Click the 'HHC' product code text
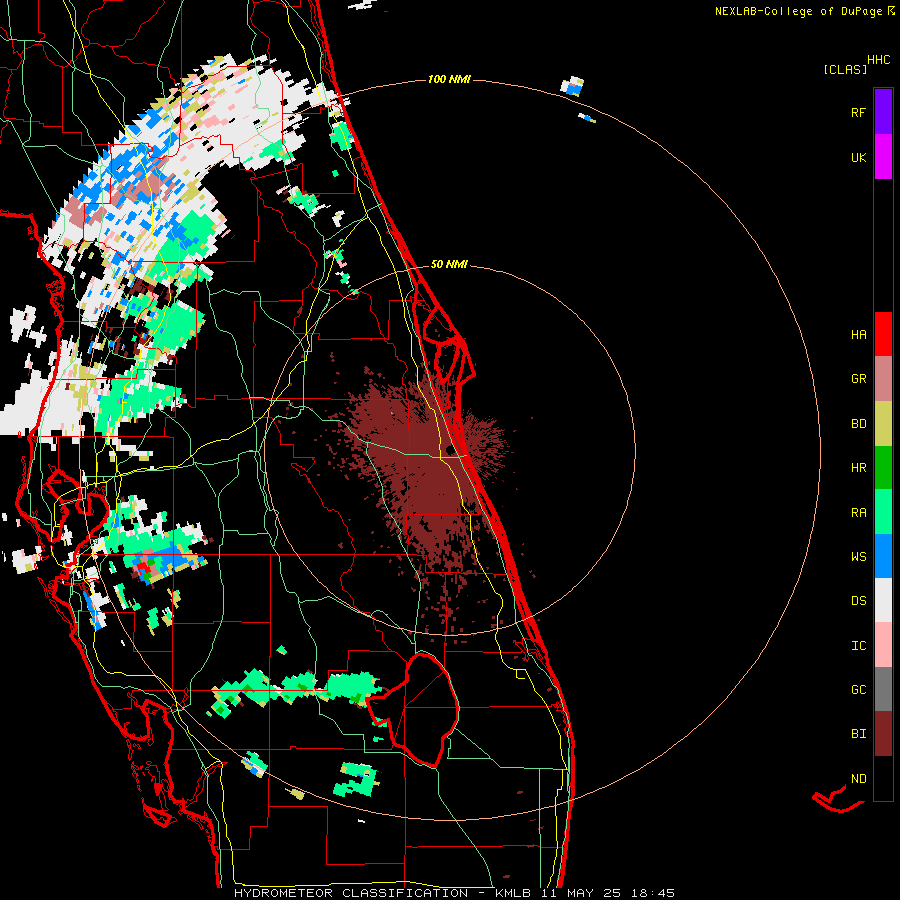 coord(878,60)
